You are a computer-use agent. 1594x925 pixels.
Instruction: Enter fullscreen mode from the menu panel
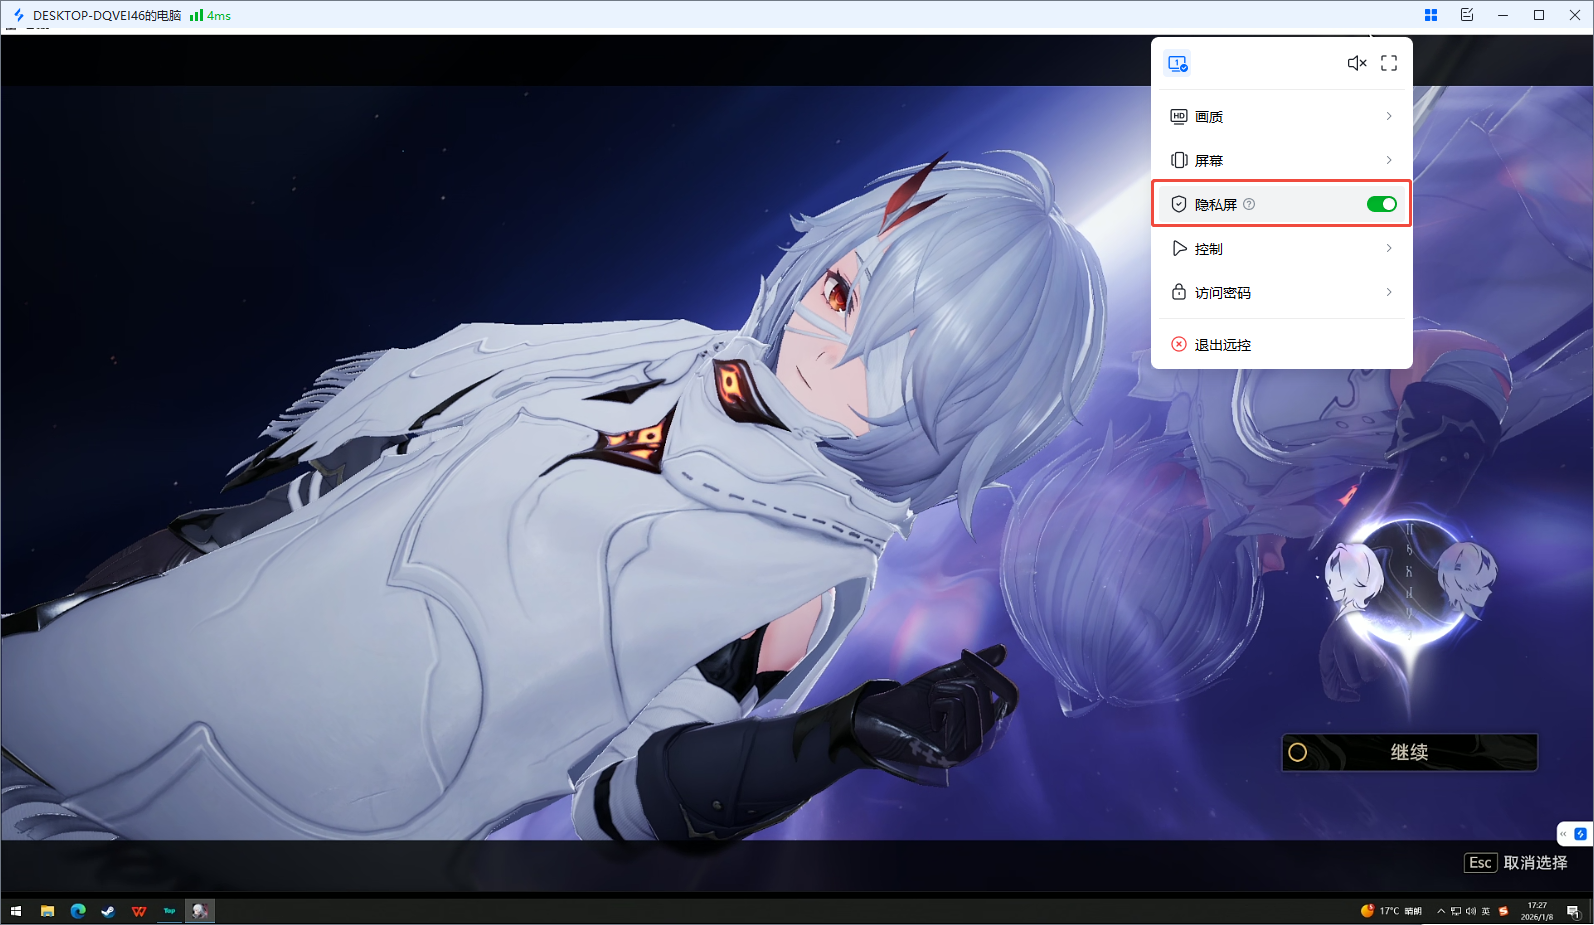[1389, 63]
